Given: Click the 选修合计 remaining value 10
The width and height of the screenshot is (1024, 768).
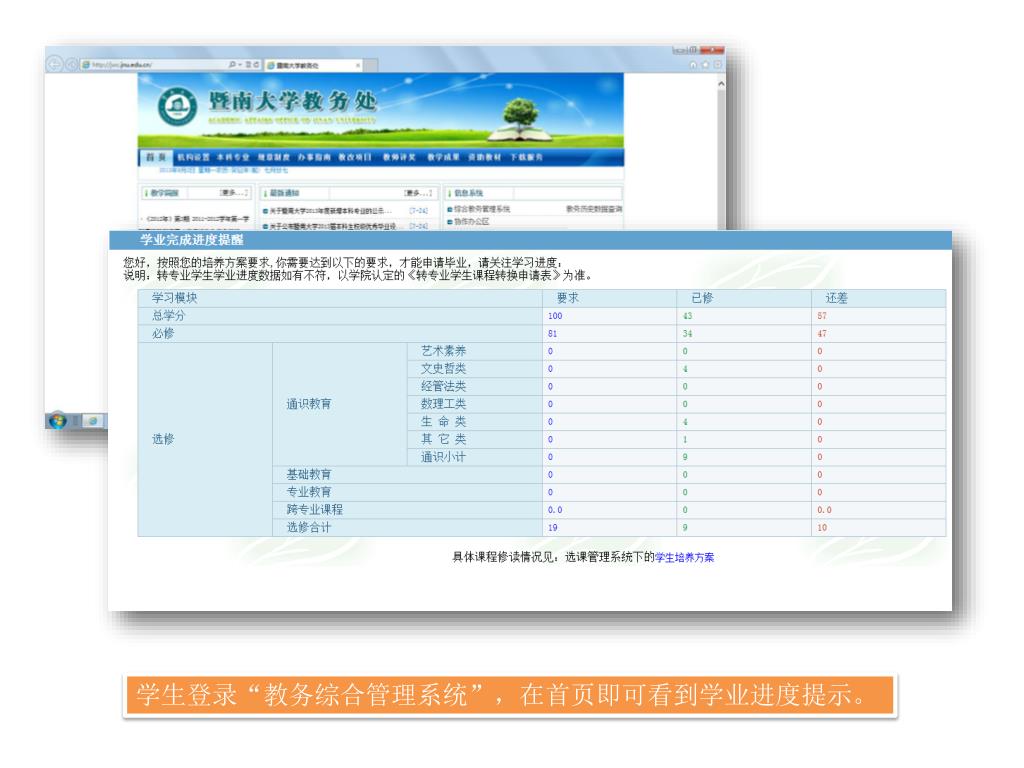Looking at the screenshot, I should 822,528.
